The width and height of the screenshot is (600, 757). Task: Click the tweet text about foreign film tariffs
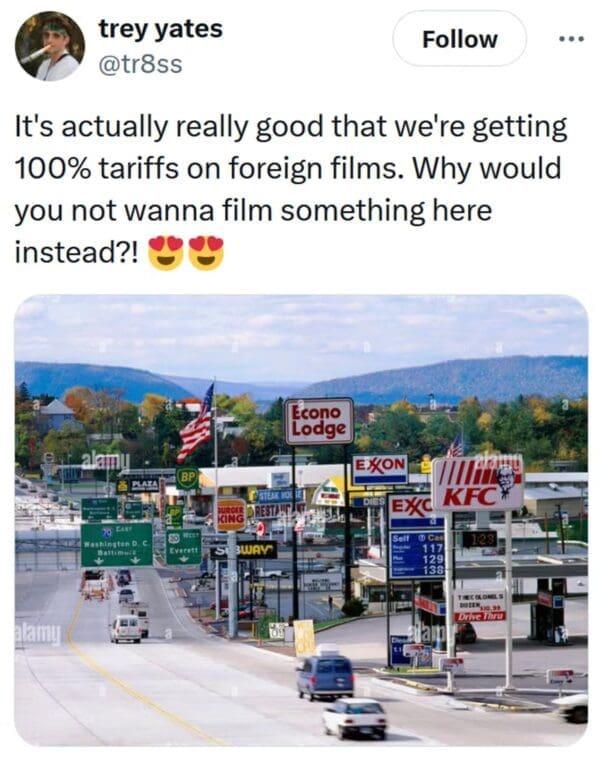pyautogui.click(x=291, y=189)
